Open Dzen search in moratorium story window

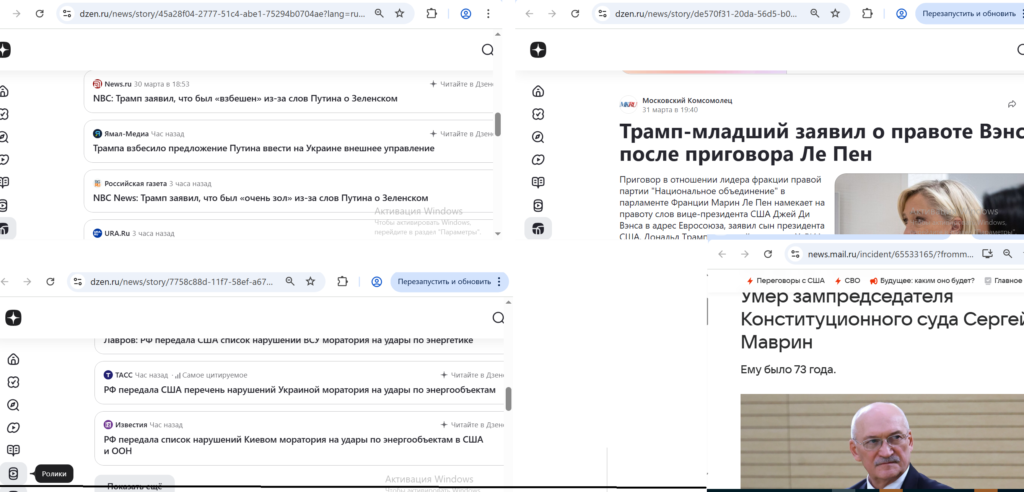pyautogui.click(x=498, y=318)
